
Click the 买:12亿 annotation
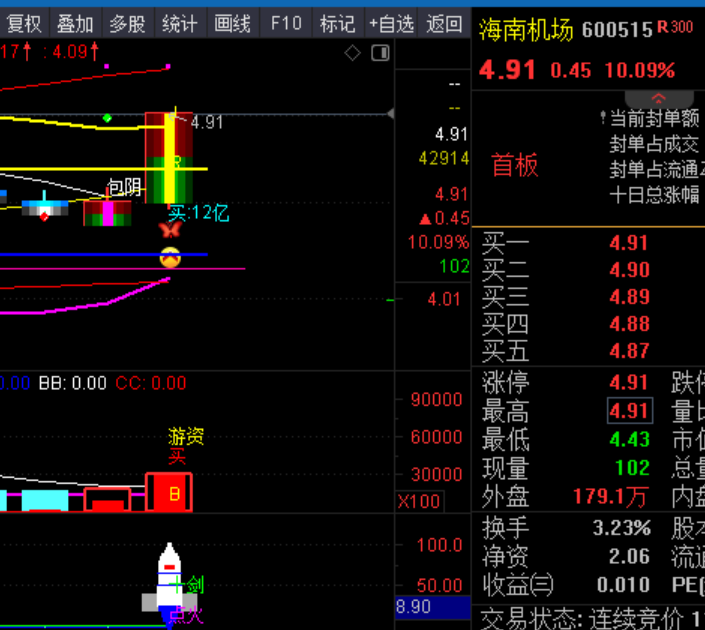(198, 213)
